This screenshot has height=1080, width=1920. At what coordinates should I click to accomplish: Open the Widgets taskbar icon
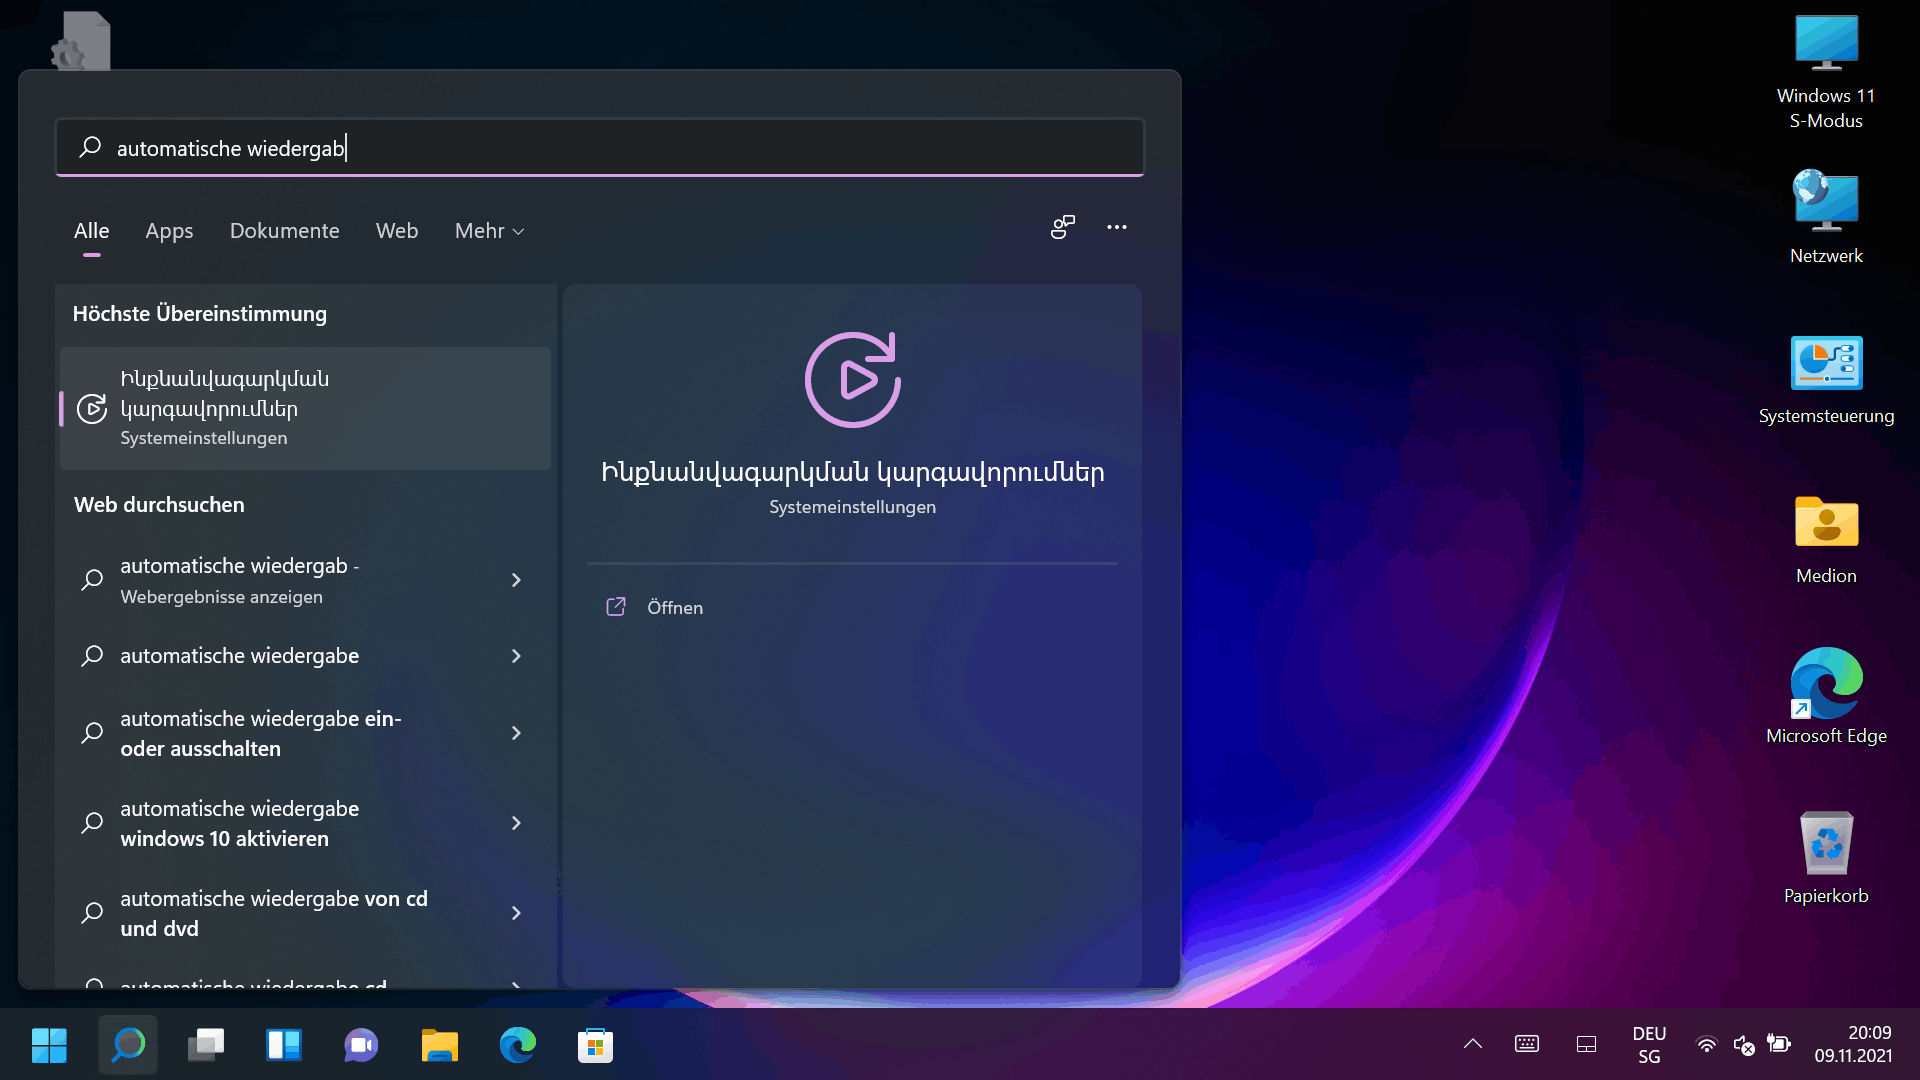(x=284, y=1045)
